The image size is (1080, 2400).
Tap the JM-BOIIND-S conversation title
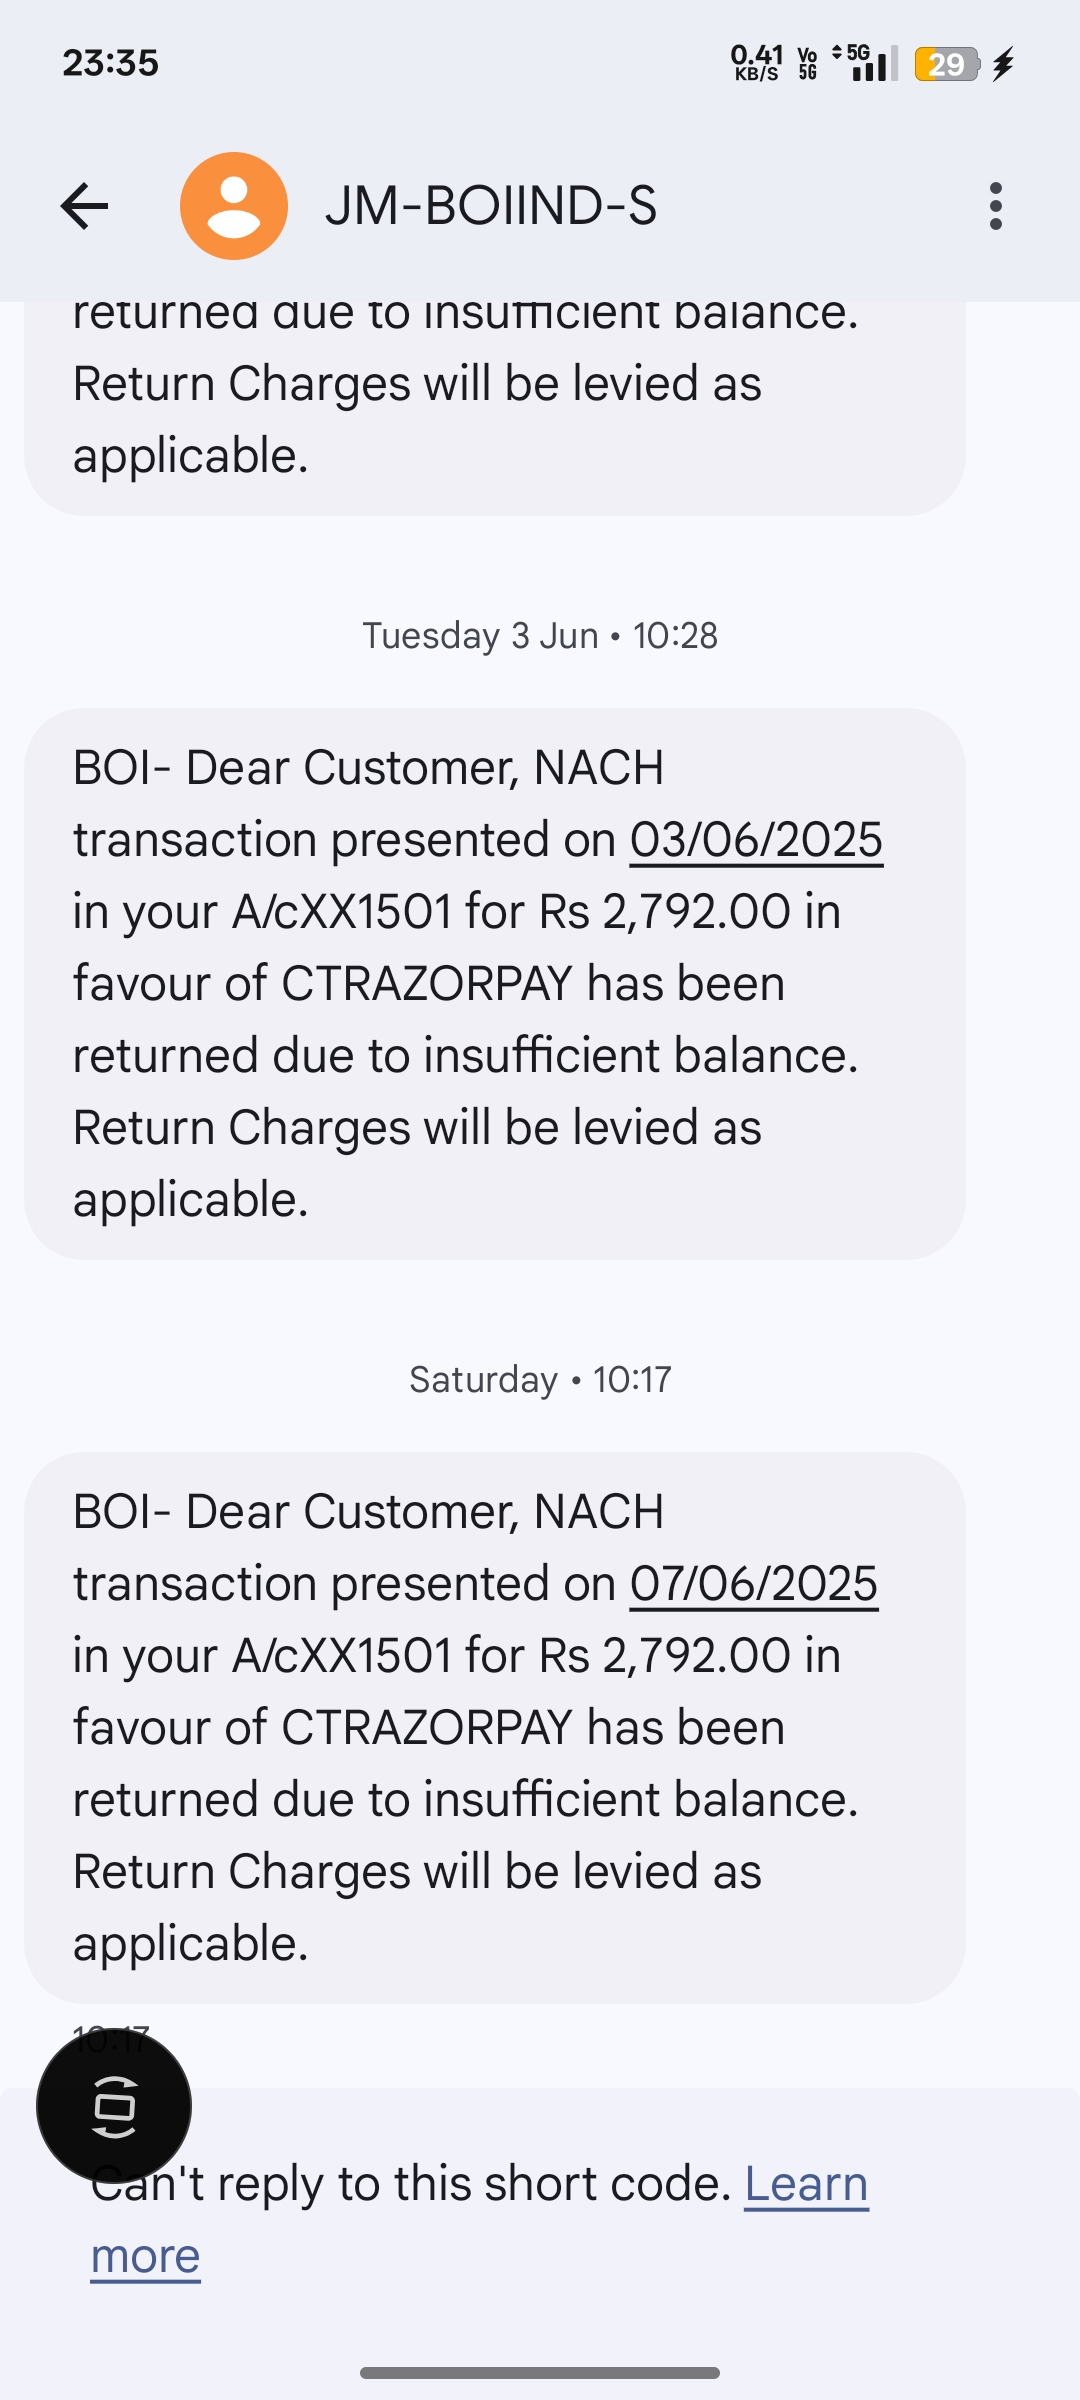pos(490,206)
